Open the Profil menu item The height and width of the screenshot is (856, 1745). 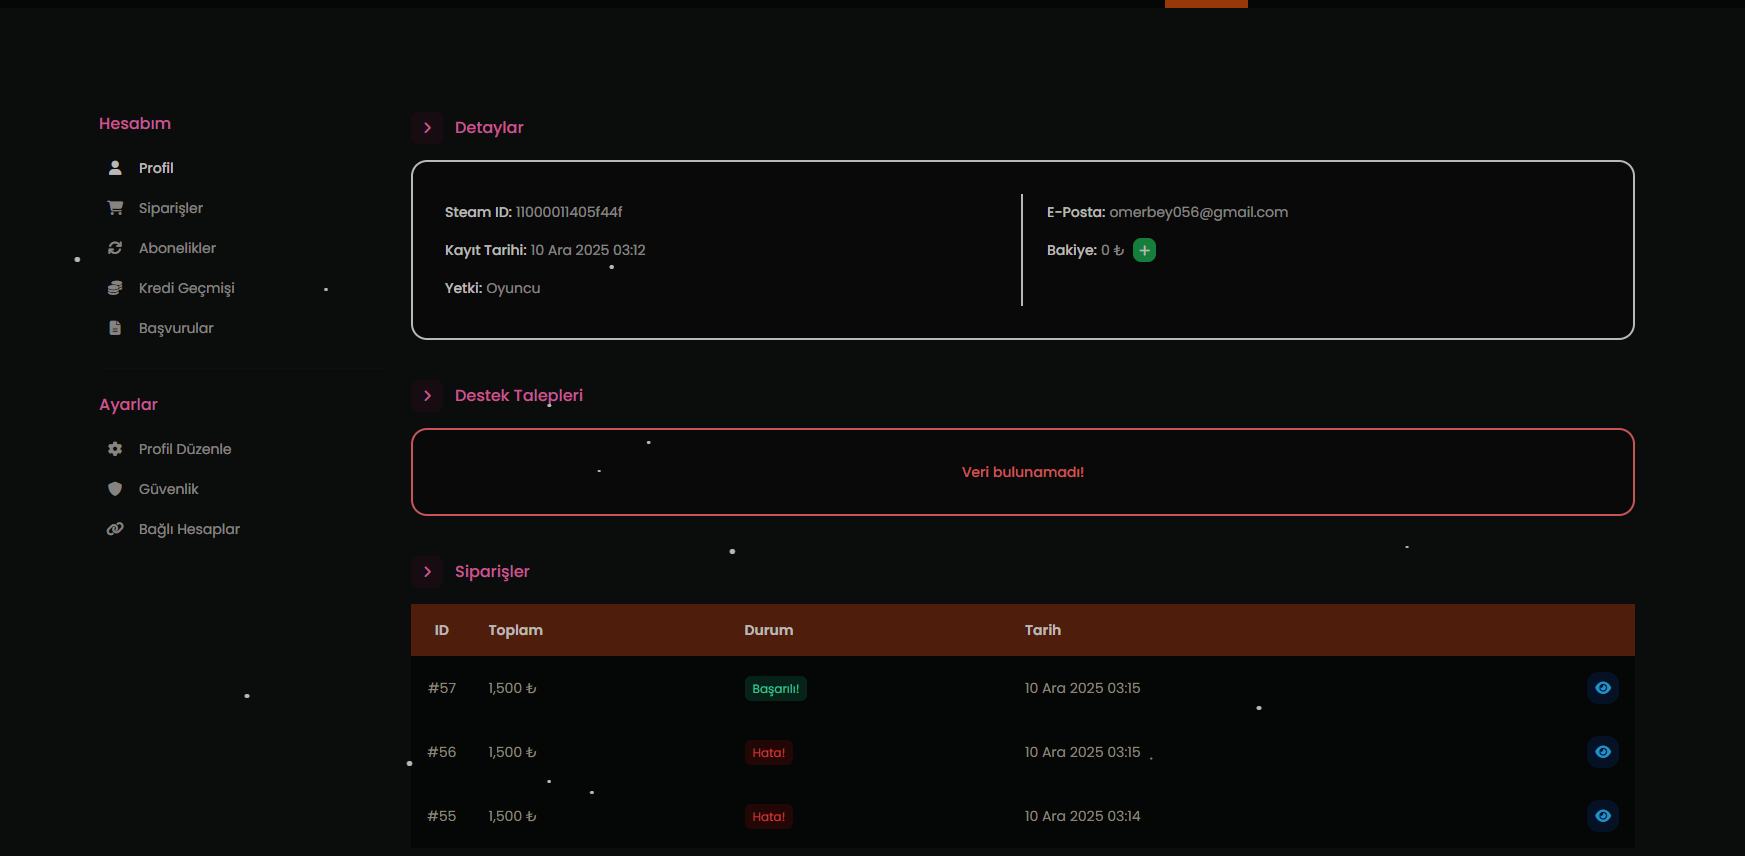[156, 168]
